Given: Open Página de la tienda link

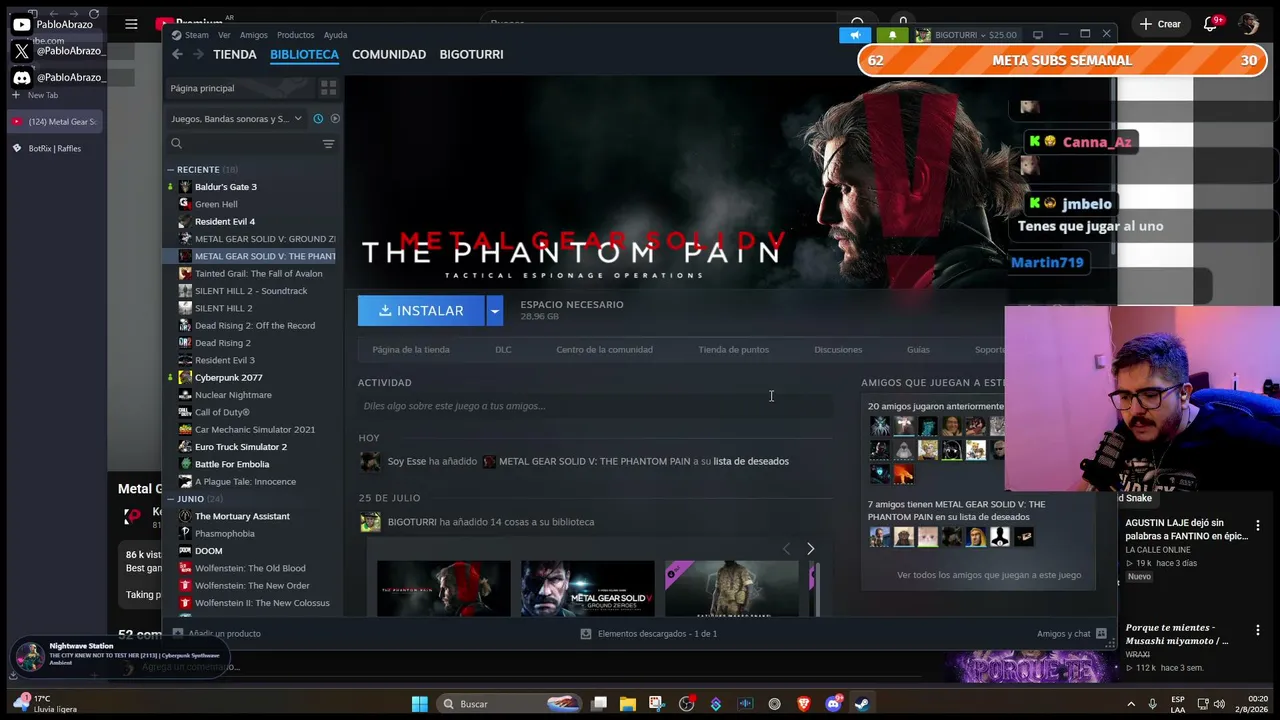Looking at the screenshot, I should [x=411, y=350].
